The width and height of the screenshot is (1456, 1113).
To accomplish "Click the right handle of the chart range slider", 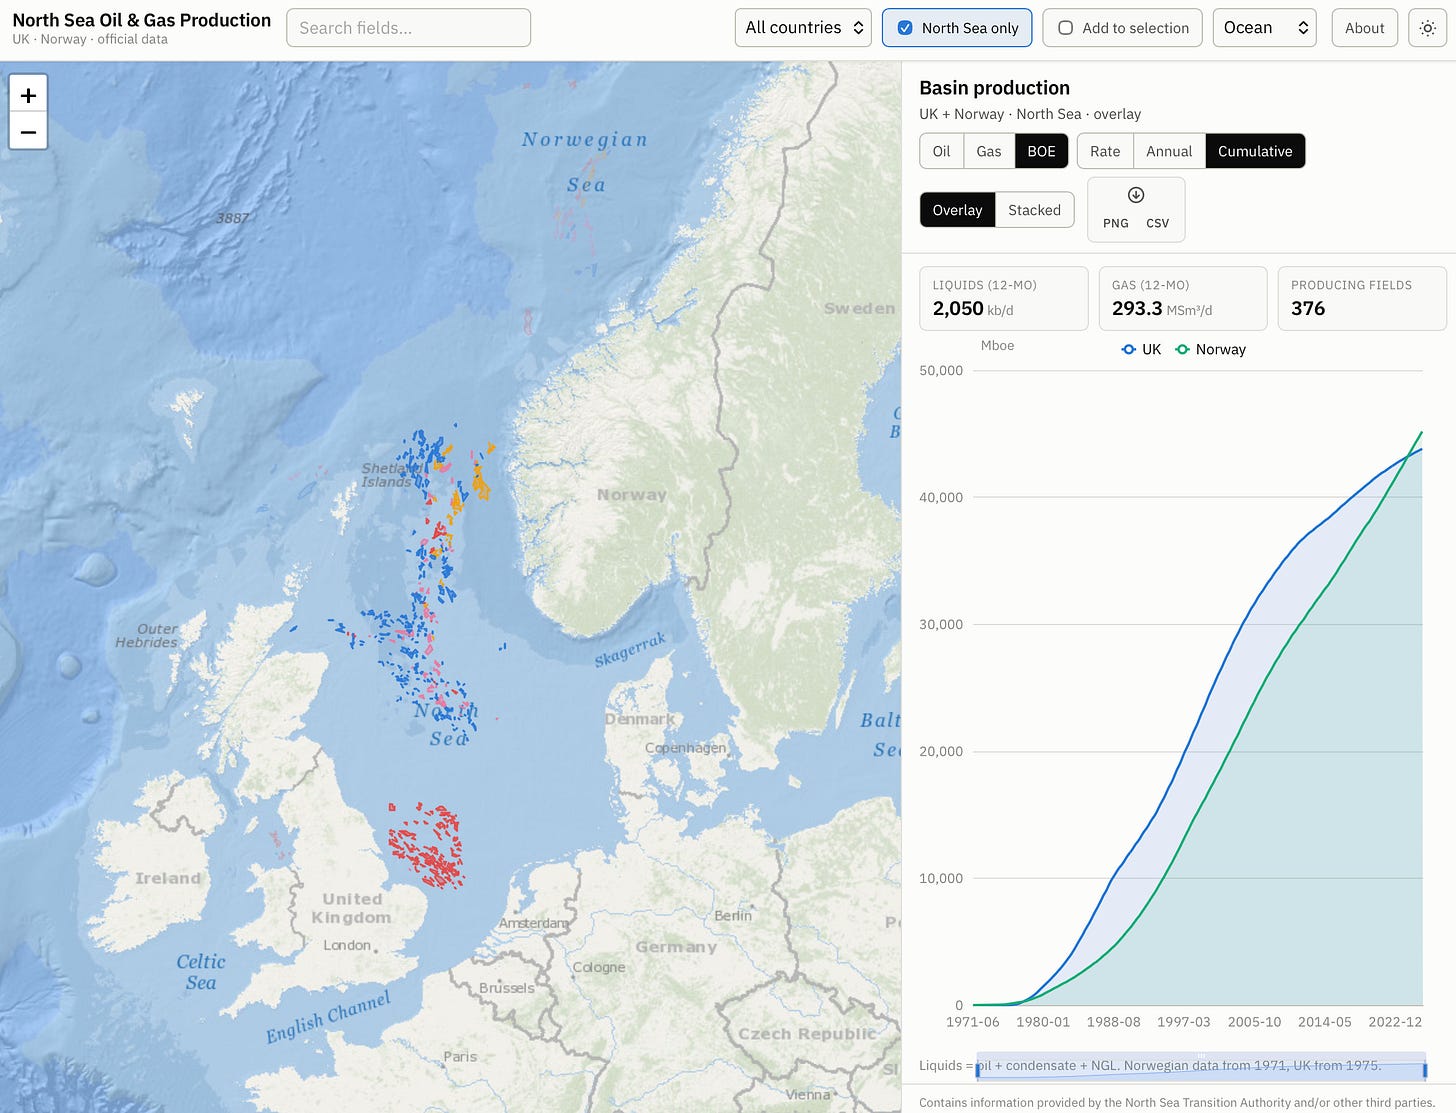I will tap(1425, 1070).
